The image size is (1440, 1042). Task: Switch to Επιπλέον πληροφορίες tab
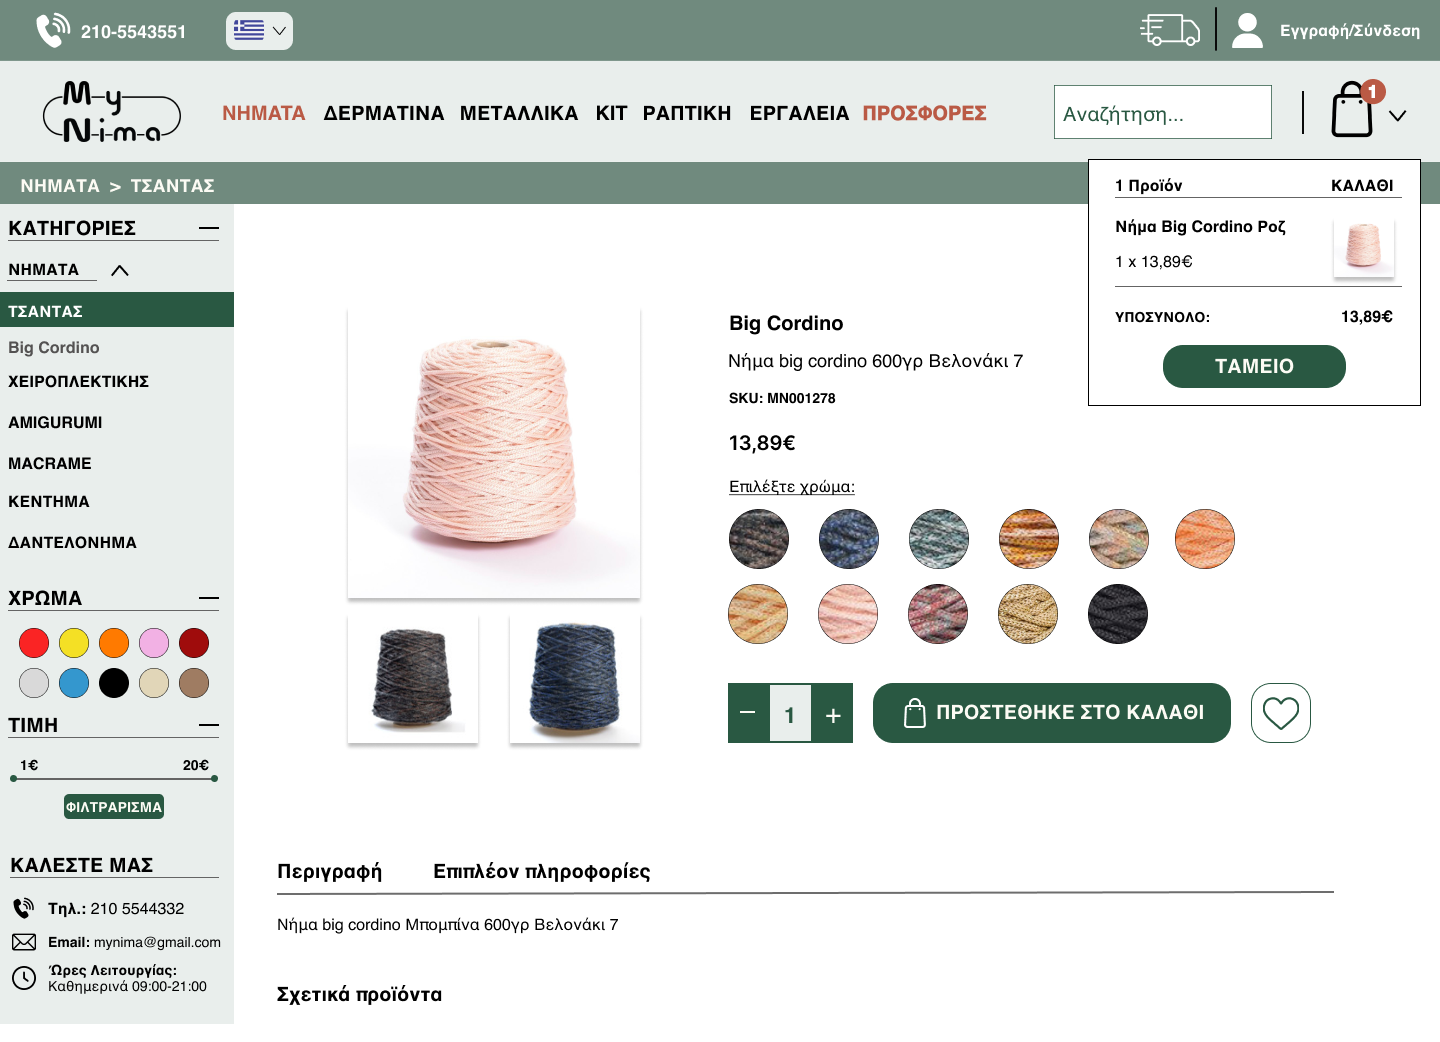[x=541, y=871]
